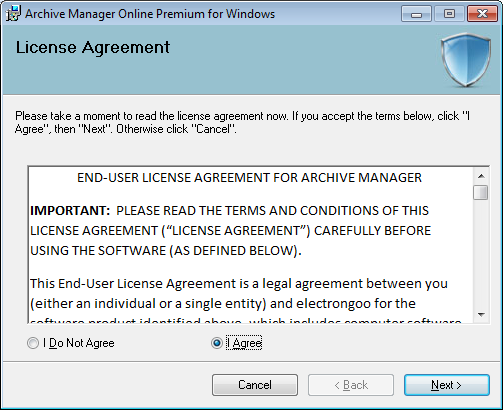
Task: Click the empty scrollbar track below the thumb
Action: (481, 253)
